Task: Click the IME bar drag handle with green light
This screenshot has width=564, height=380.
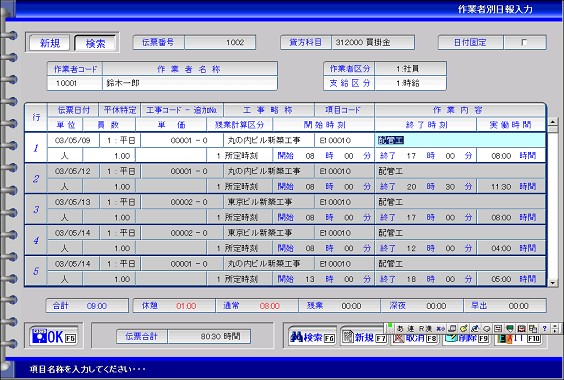Action: point(389,328)
